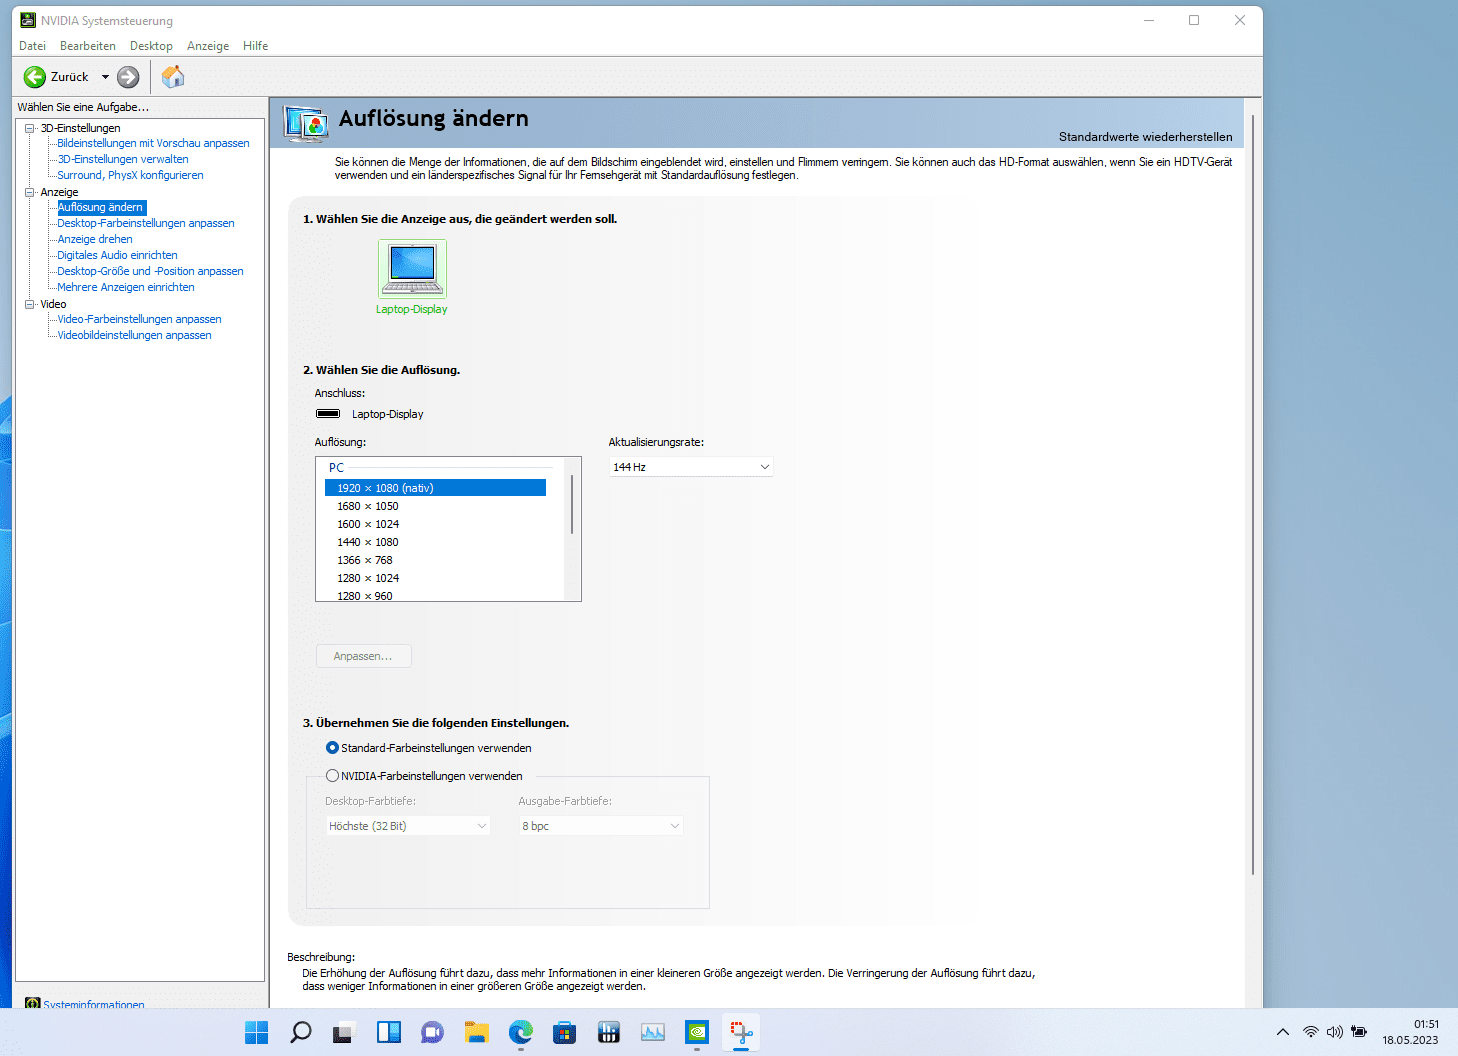The height and width of the screenshot is (1056, 1458).
Task: Open the Desktop menu
Action: coord(151,46)
